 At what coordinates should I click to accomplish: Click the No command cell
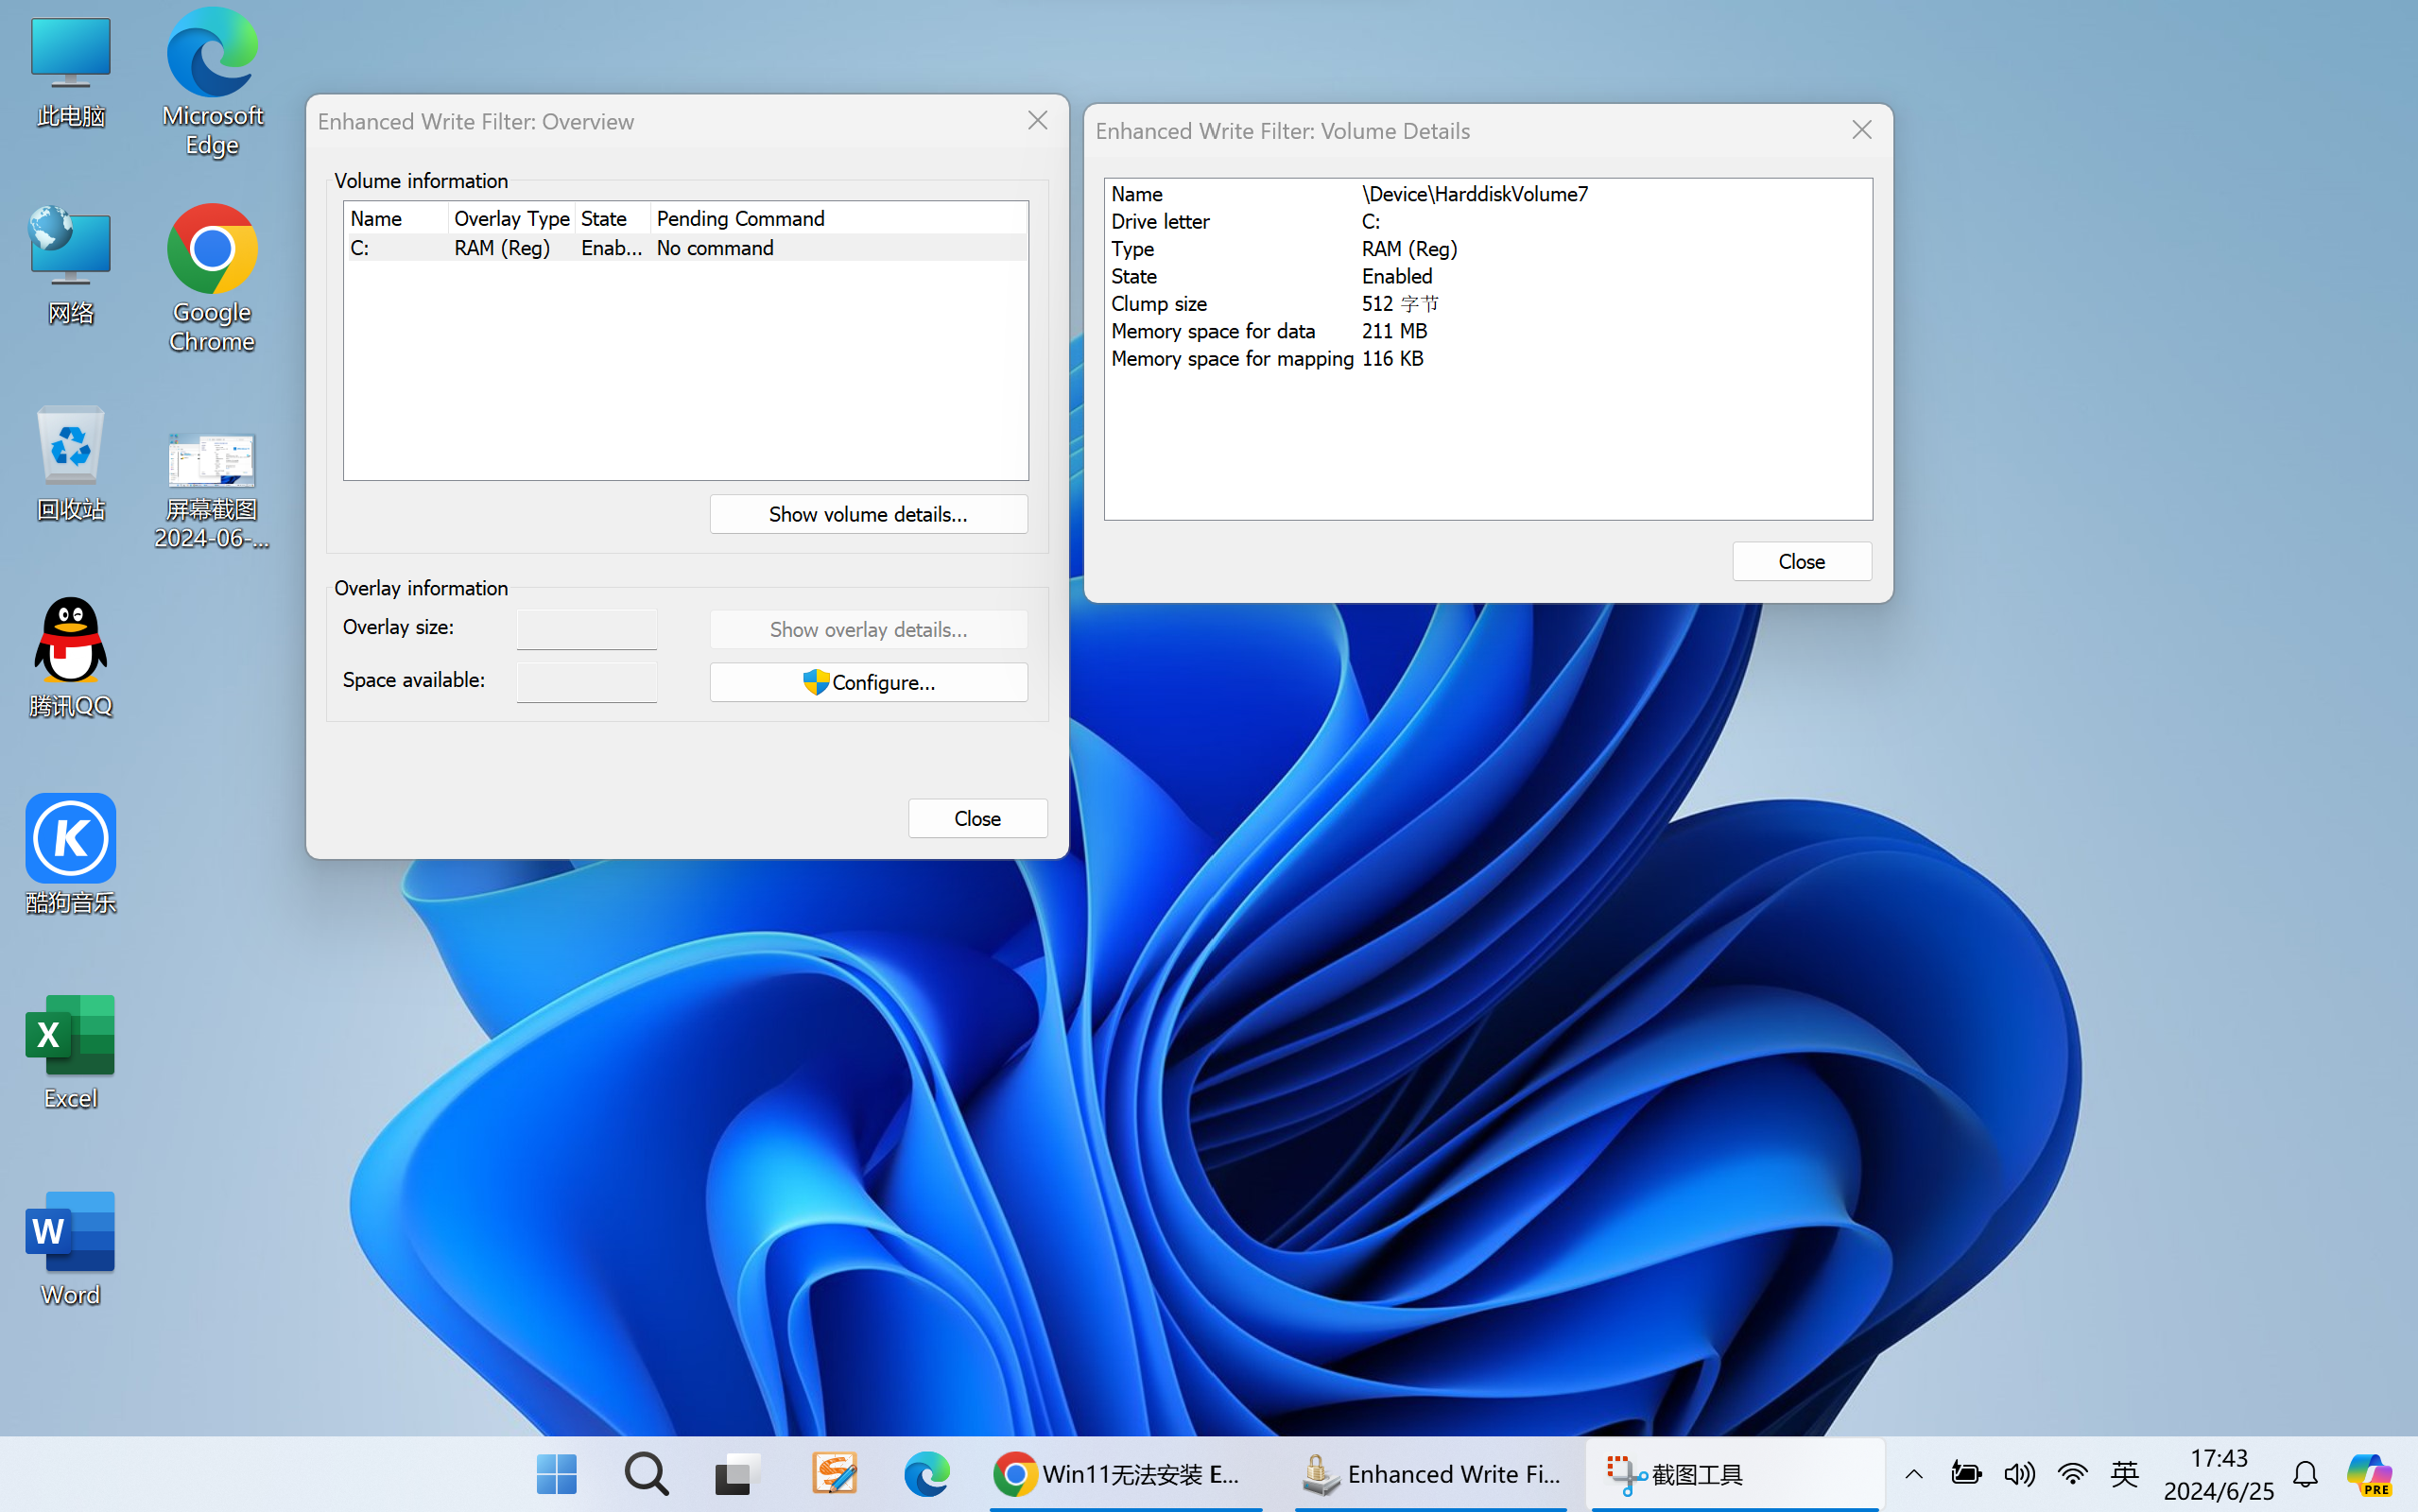[x=715, y=248]
